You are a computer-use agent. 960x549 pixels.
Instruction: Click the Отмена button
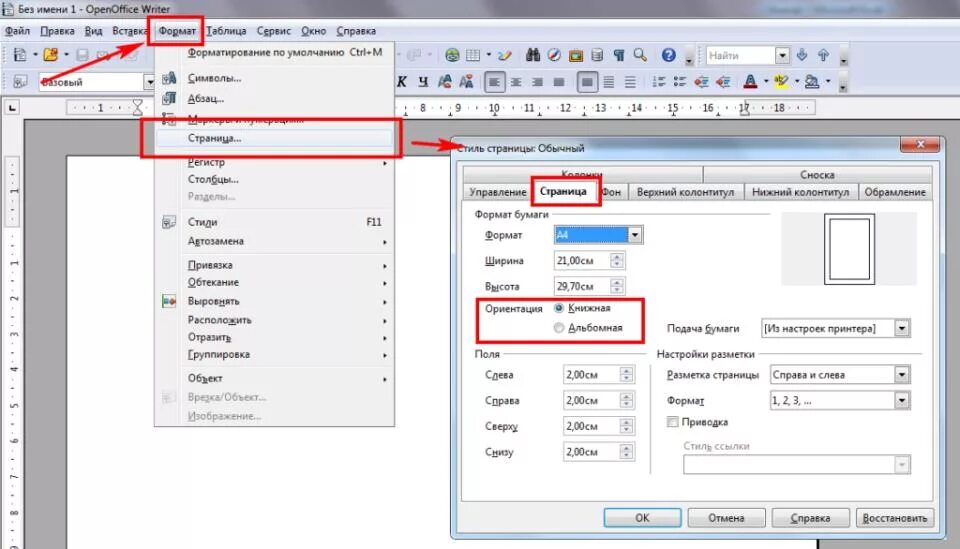coord(726,518)
